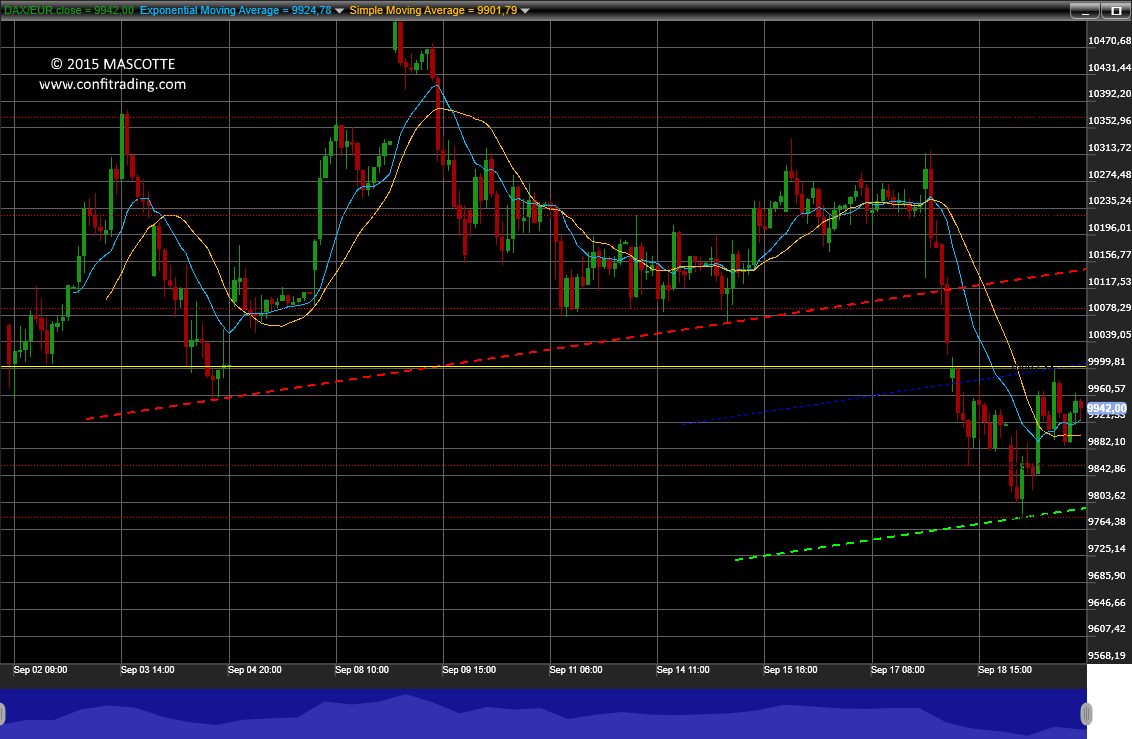Select the yellow horizontal level line
1132x739 pixels.
(543, 367)
